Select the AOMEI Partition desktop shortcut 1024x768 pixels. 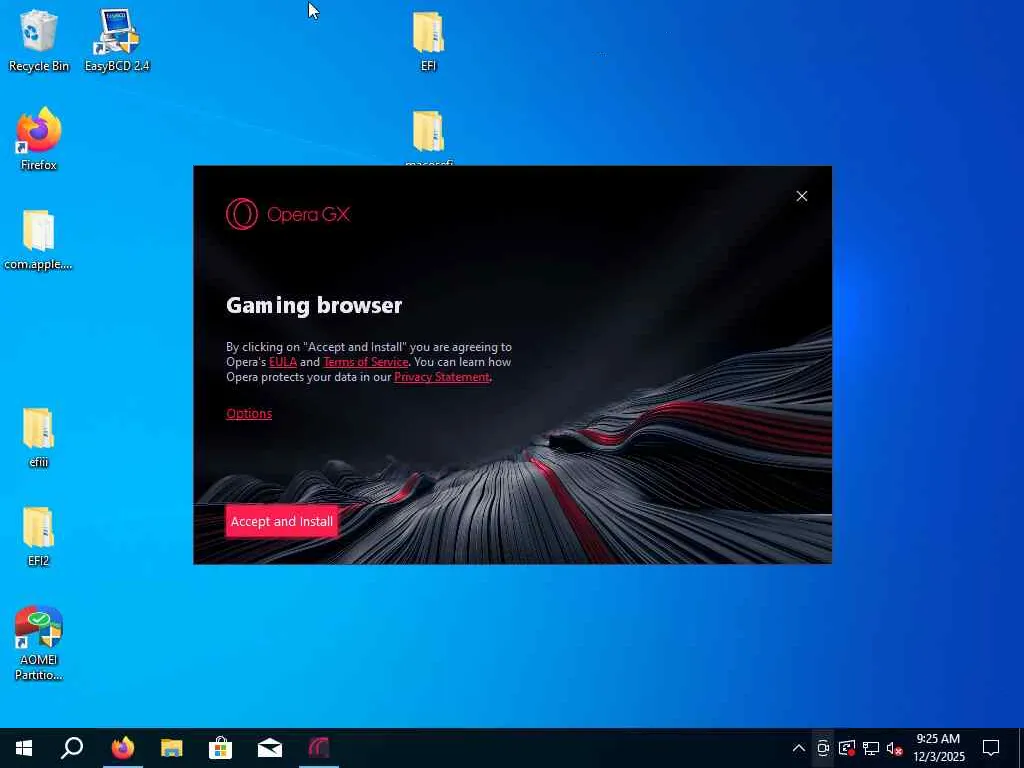[39, 644]
